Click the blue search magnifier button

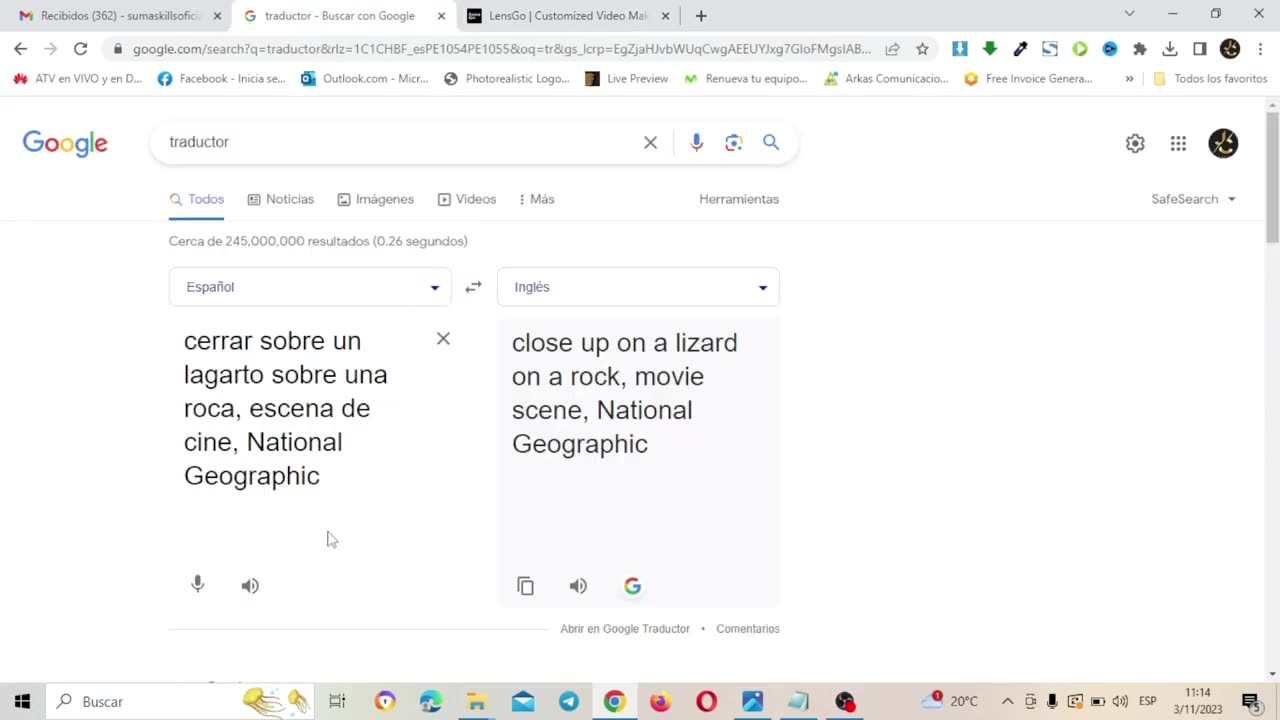771,143
